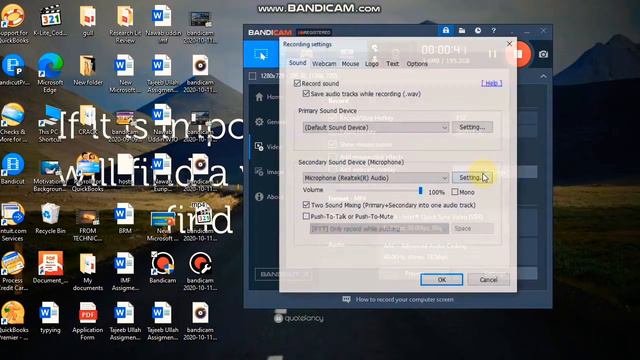Open output folder icon in Bandicam title bar
640x360 pixels.
point(462,31)
